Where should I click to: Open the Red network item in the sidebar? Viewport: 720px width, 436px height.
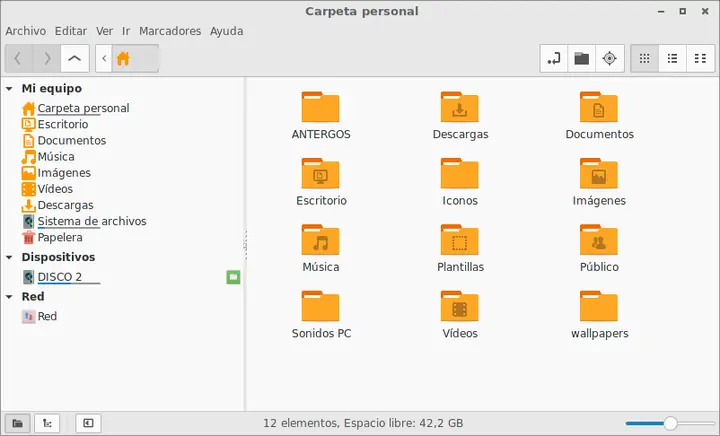tap(39, 316)
